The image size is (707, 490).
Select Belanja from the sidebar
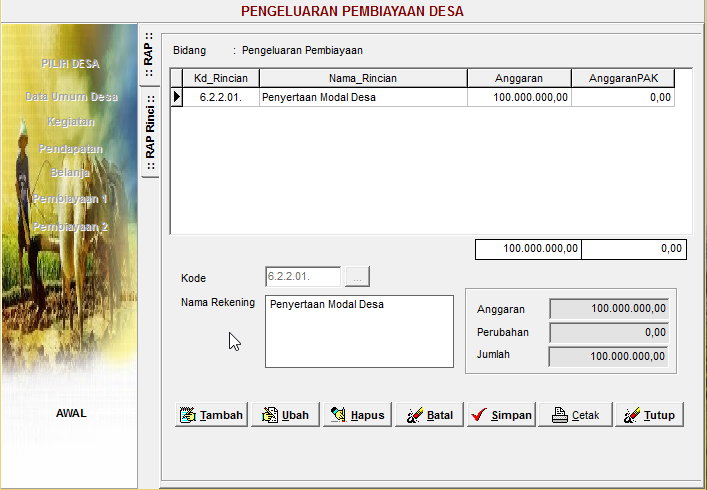pos(71,172)
